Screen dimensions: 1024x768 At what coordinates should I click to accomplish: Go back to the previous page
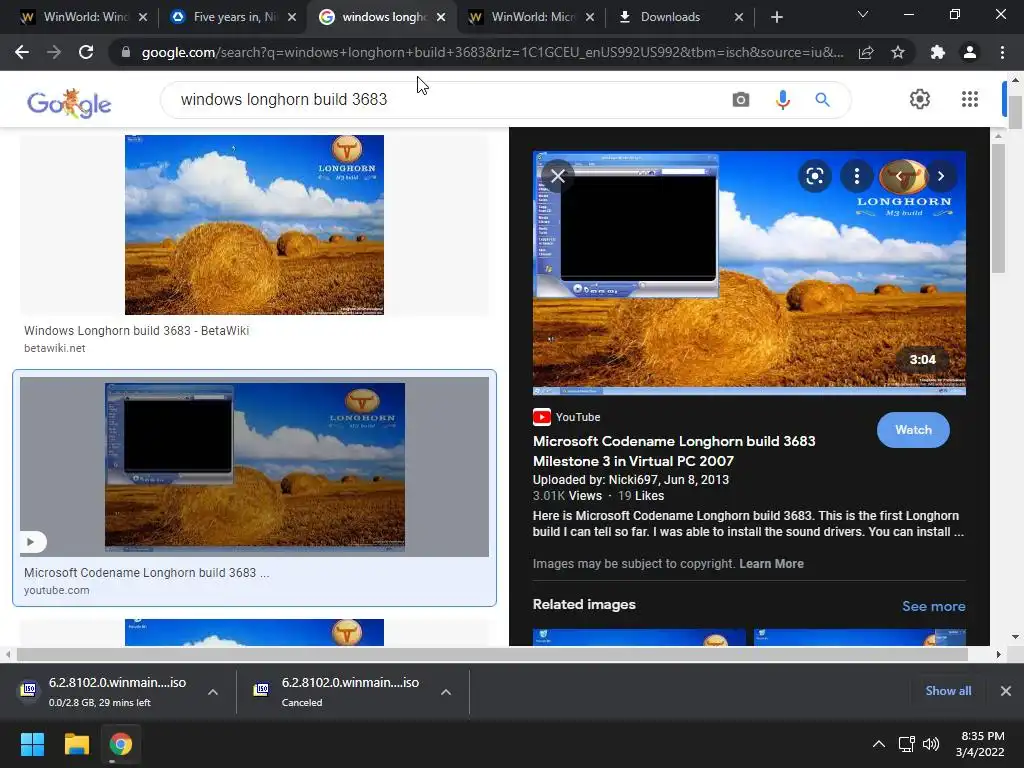pyautogui.click(x=22, y=52)
